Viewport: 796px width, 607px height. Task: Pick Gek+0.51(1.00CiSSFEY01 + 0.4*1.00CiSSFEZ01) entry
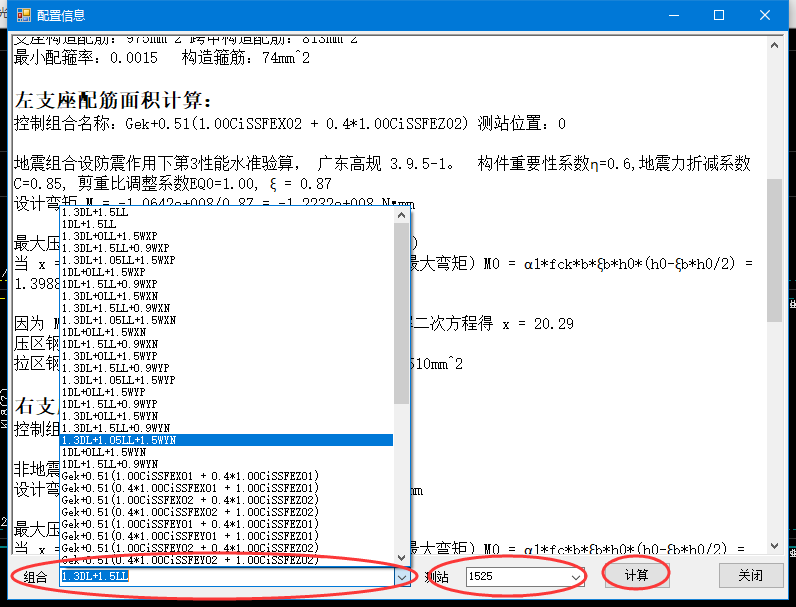click(x=180, y=524)
